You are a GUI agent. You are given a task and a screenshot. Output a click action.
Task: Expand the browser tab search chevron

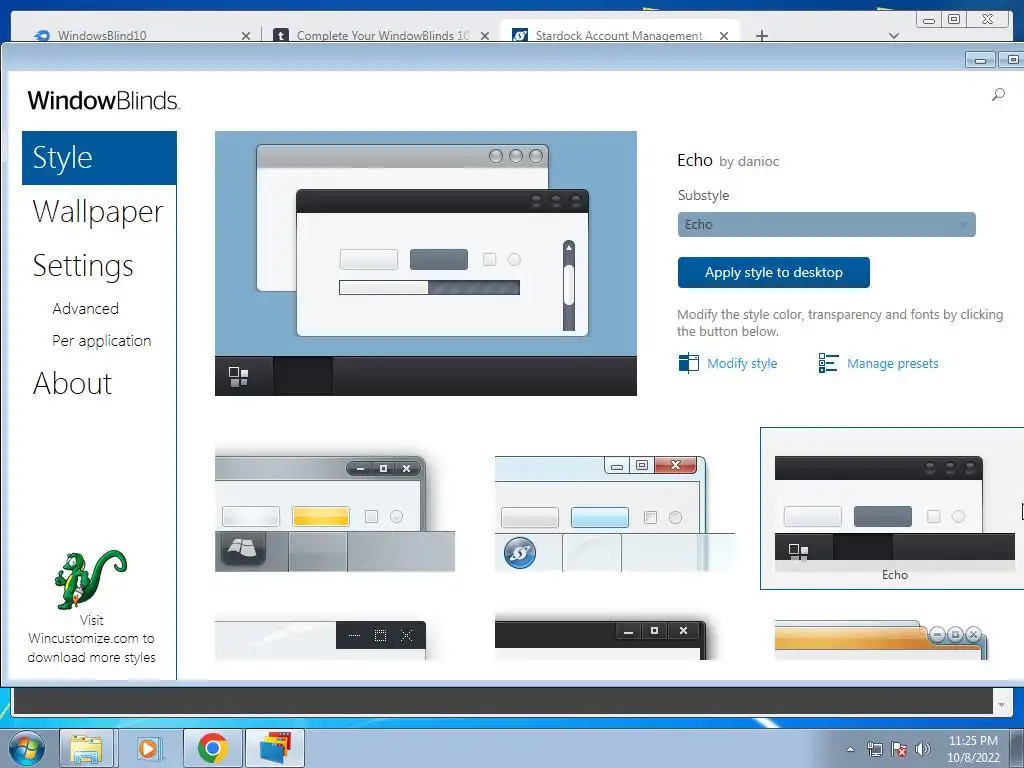click(x=894, y=36)
